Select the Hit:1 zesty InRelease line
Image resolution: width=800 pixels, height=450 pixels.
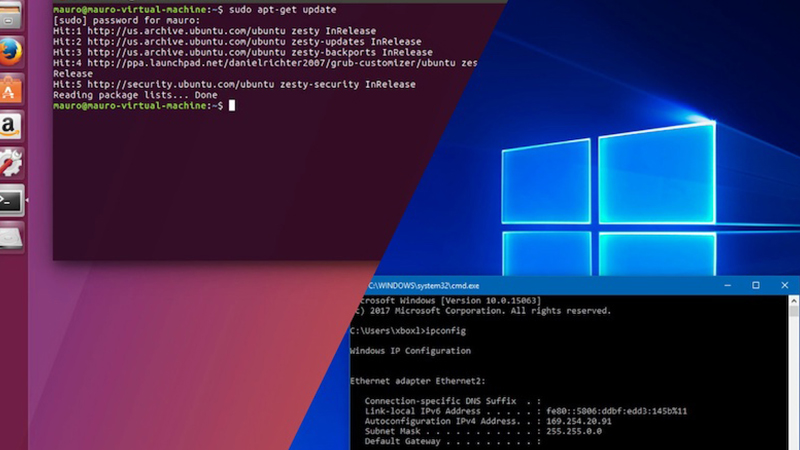(214, 31)
